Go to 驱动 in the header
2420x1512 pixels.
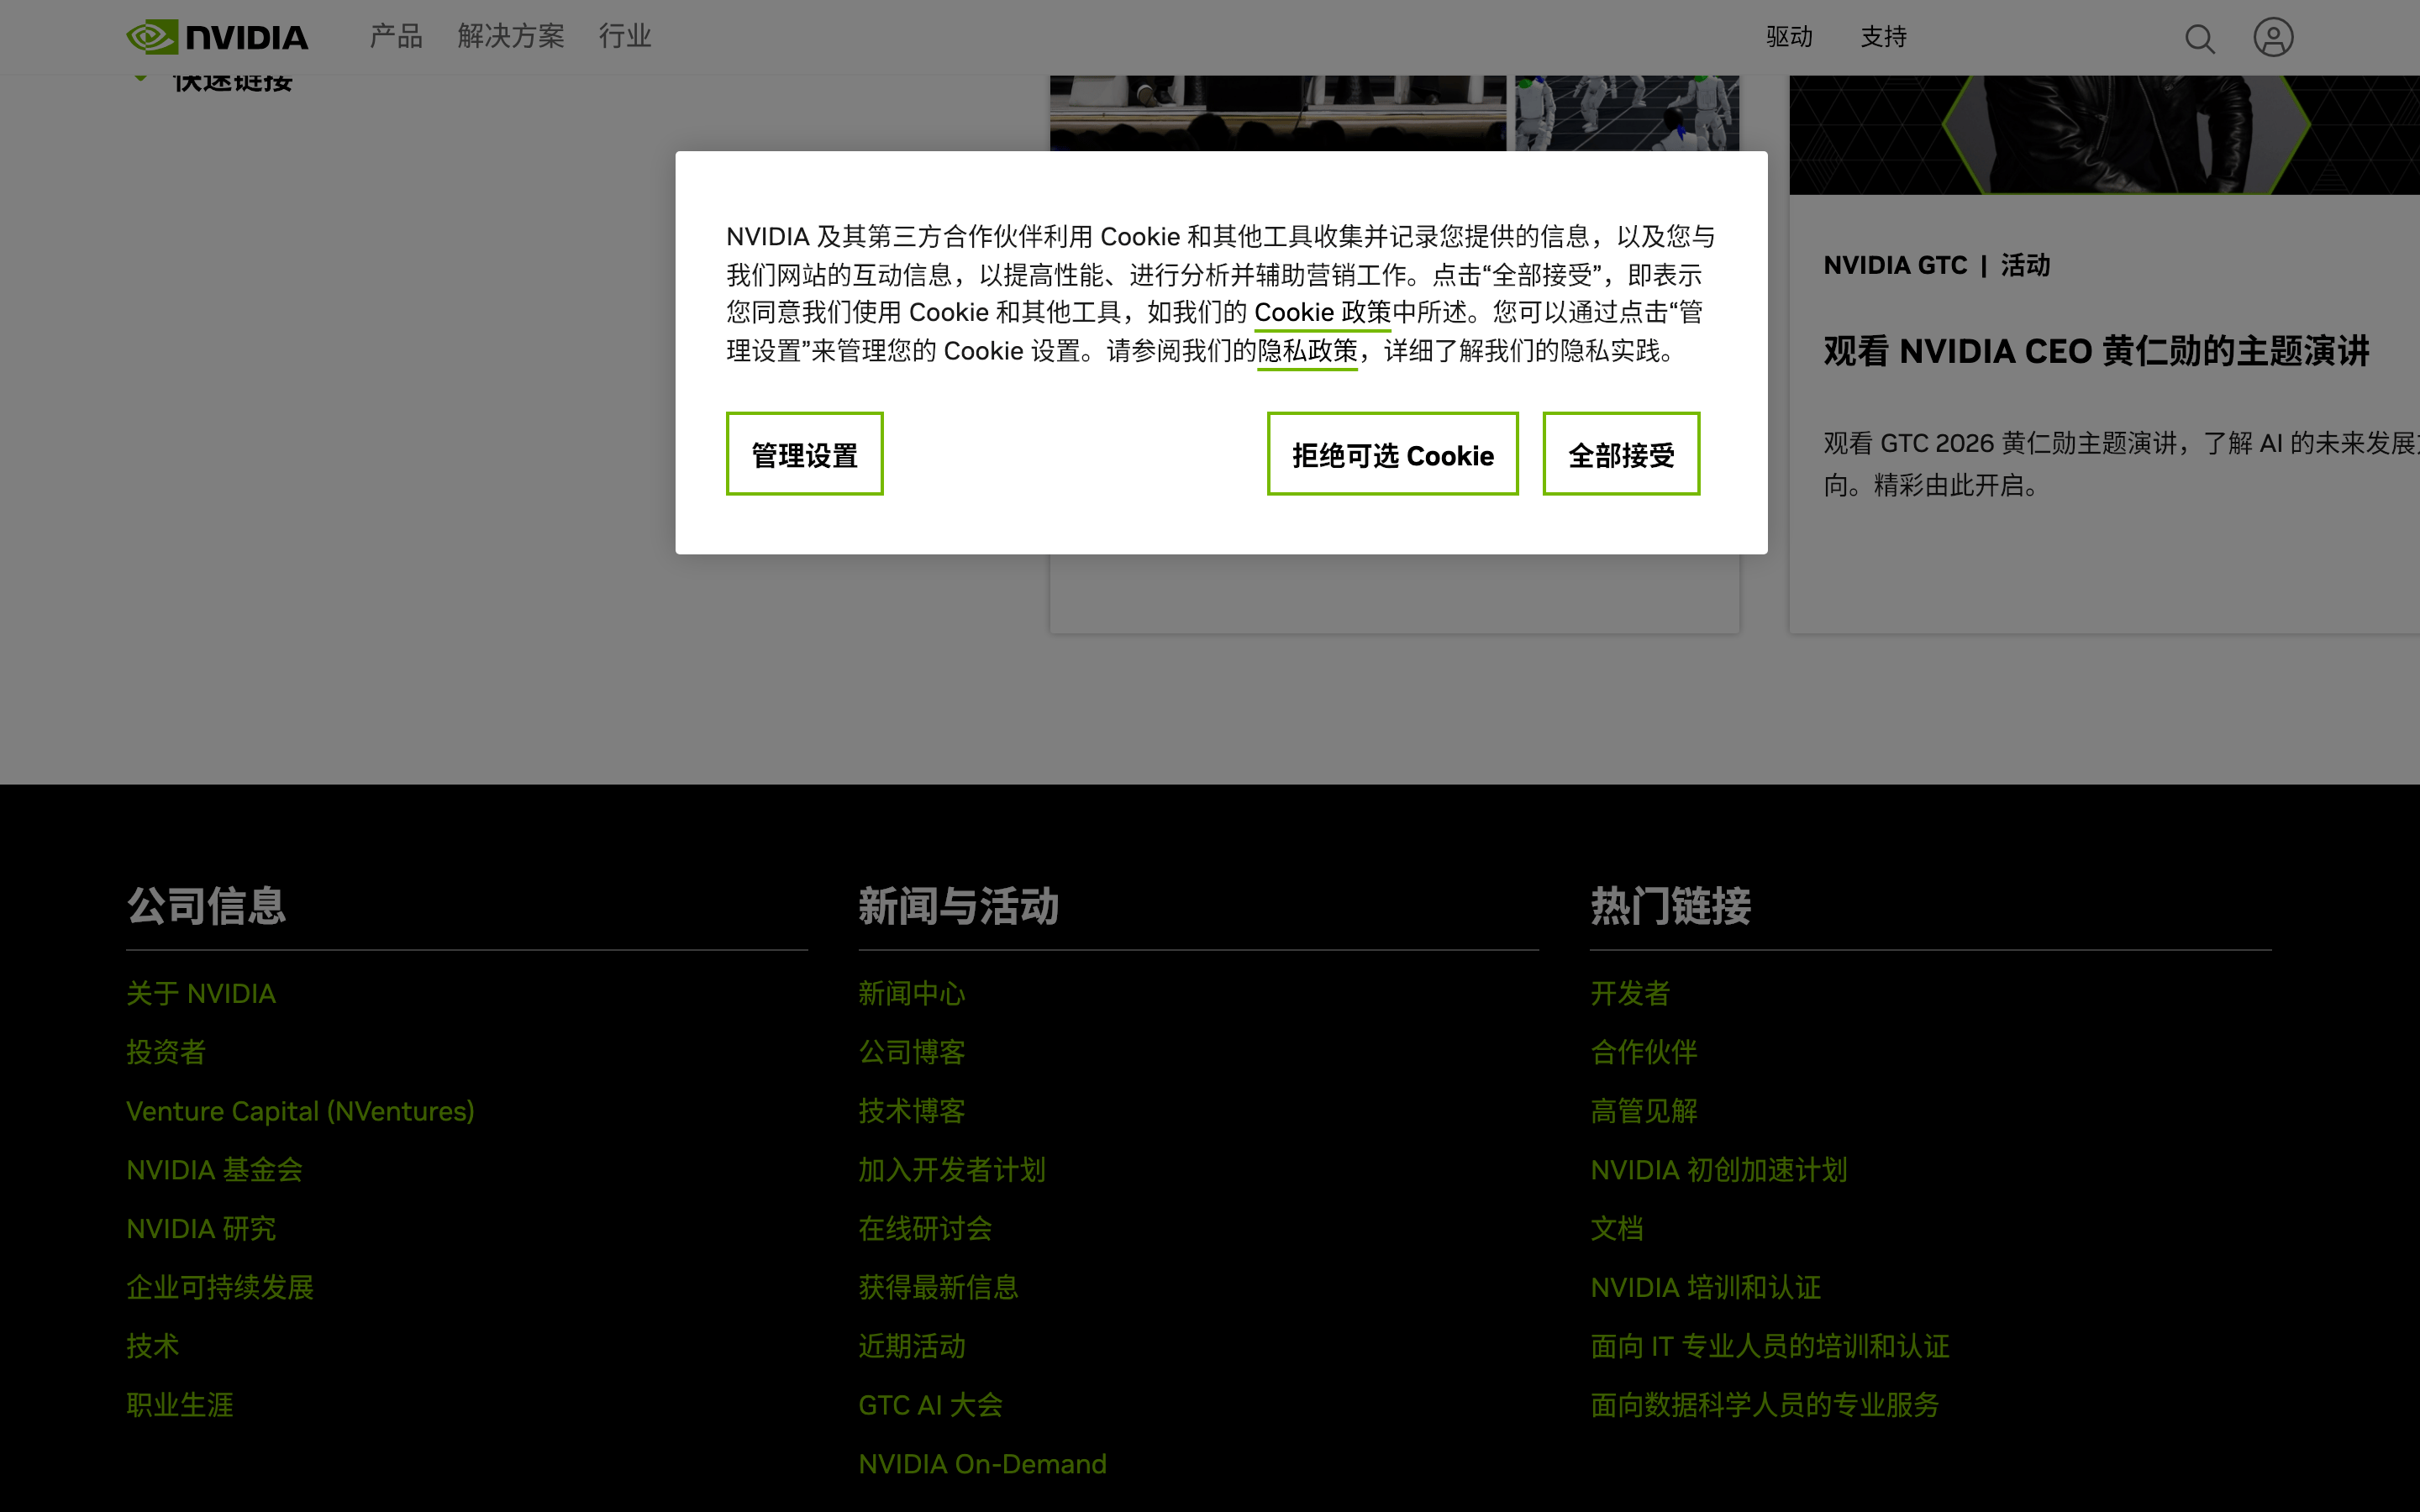point(1789,37)
